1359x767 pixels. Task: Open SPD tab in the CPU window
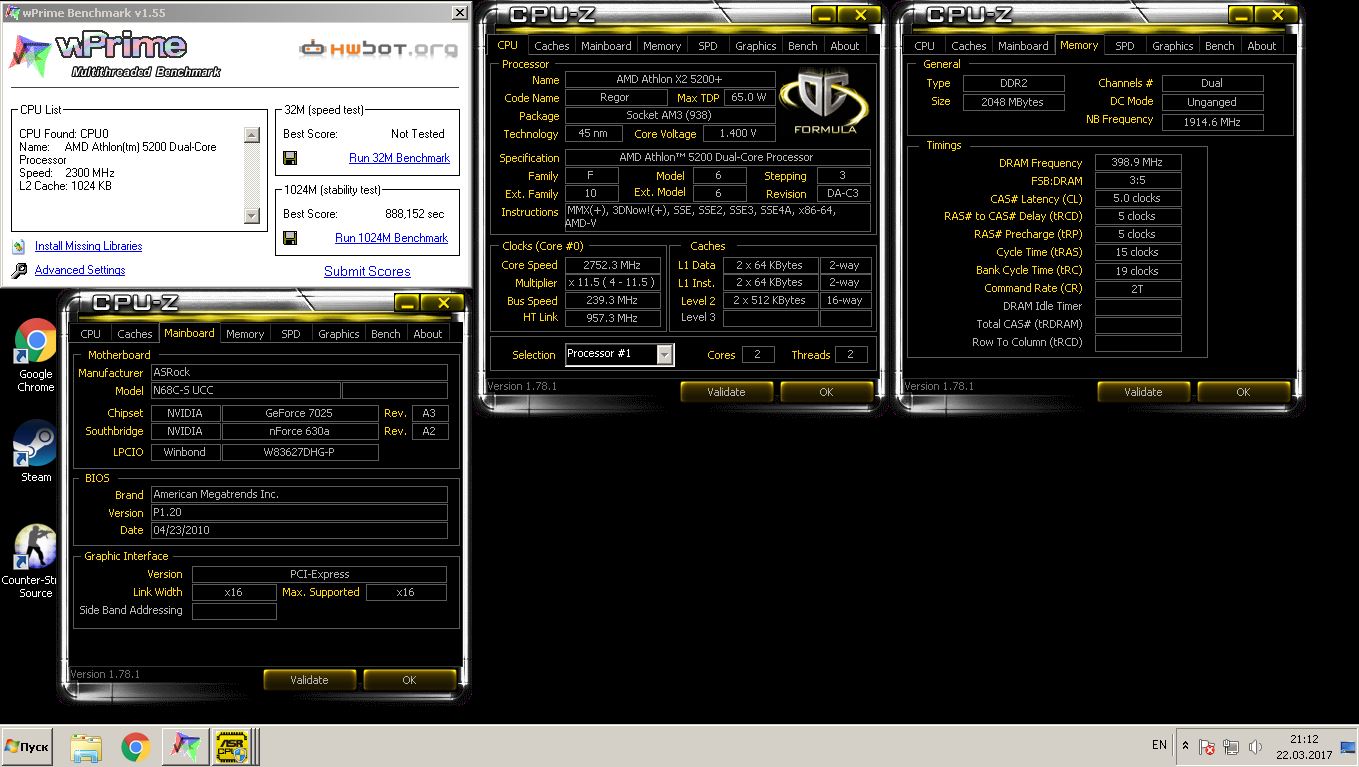pyautogui.click(x=708, y=46)
